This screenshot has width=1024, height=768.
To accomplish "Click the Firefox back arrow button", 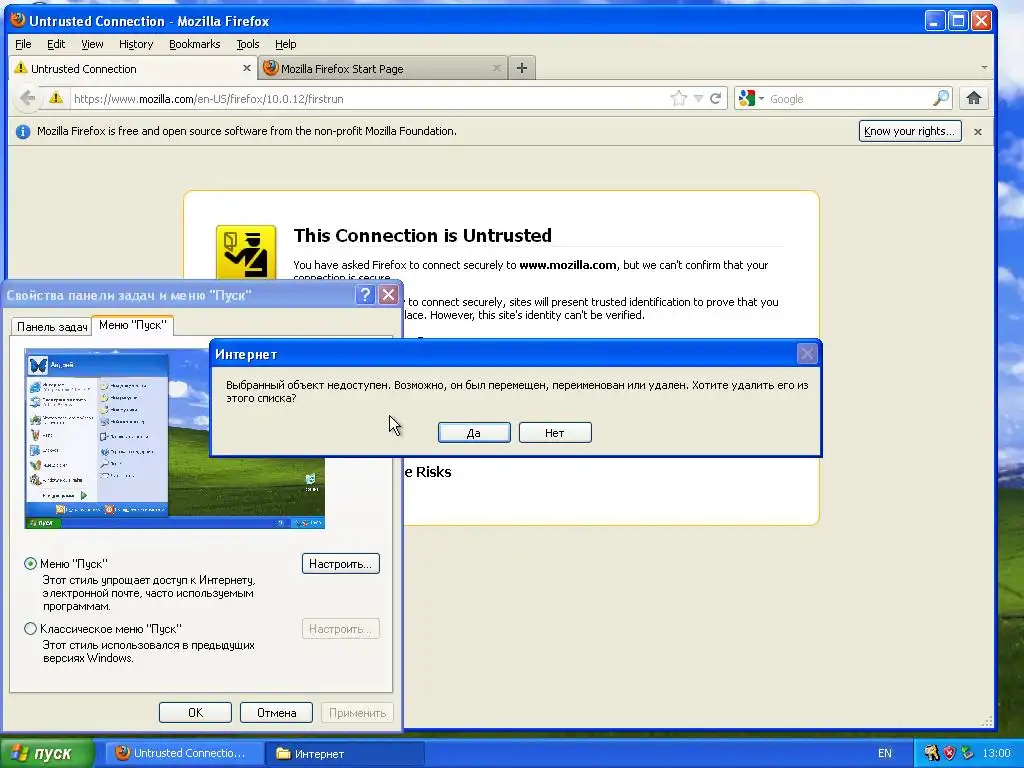I will tap(27, 99).
